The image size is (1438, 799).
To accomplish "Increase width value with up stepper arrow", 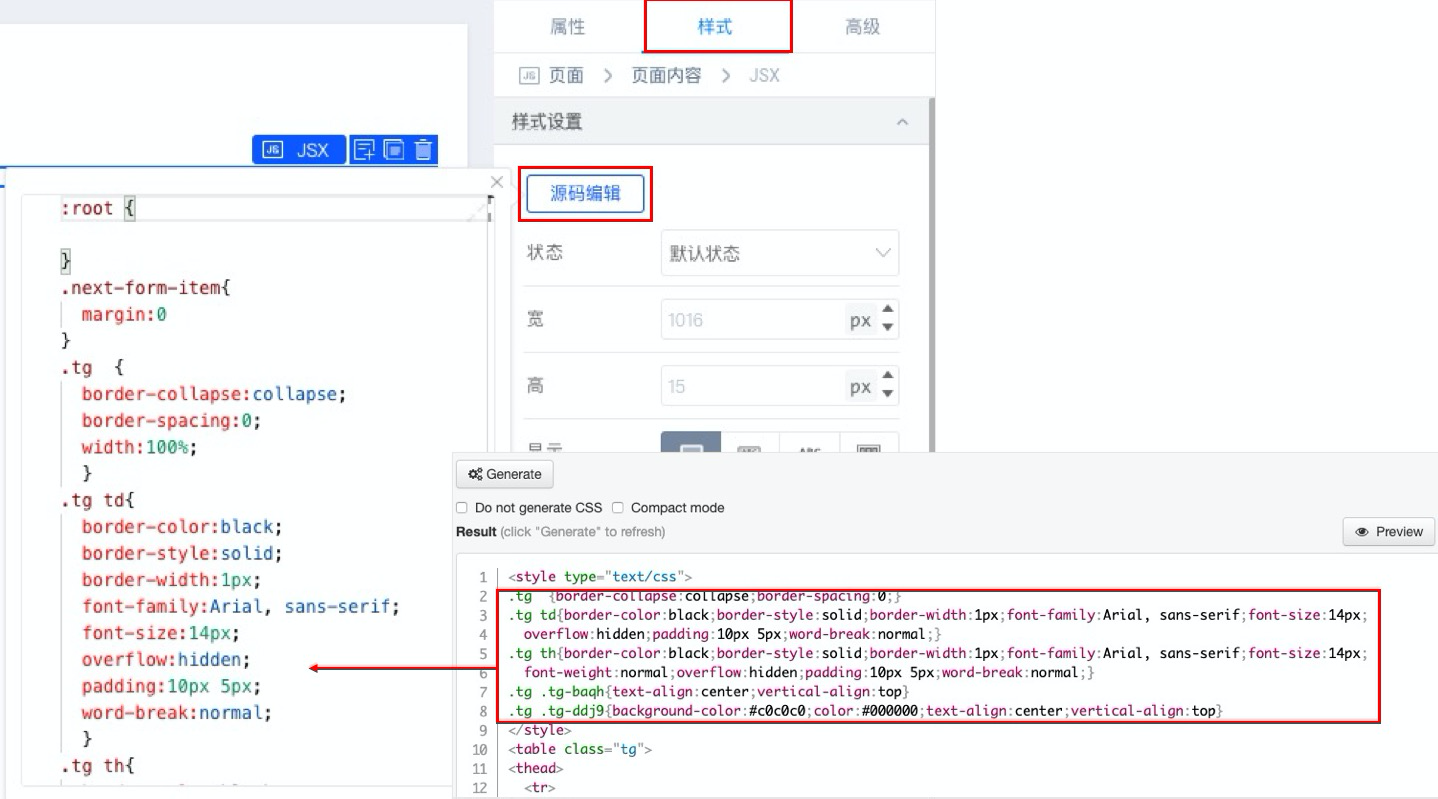I will coord(887,311).
